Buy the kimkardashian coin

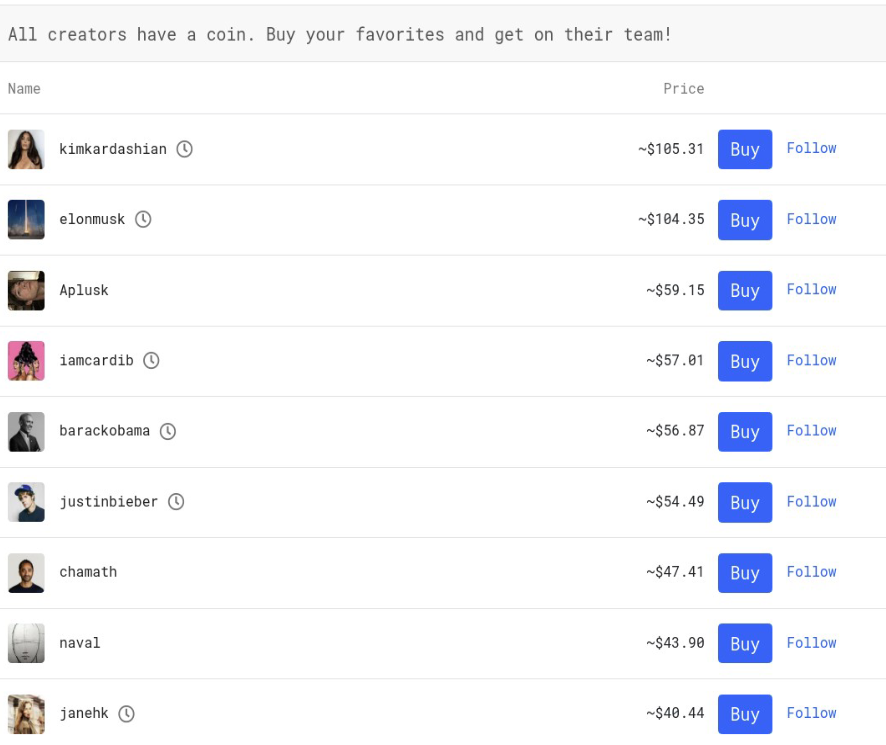tap(745, 149)
